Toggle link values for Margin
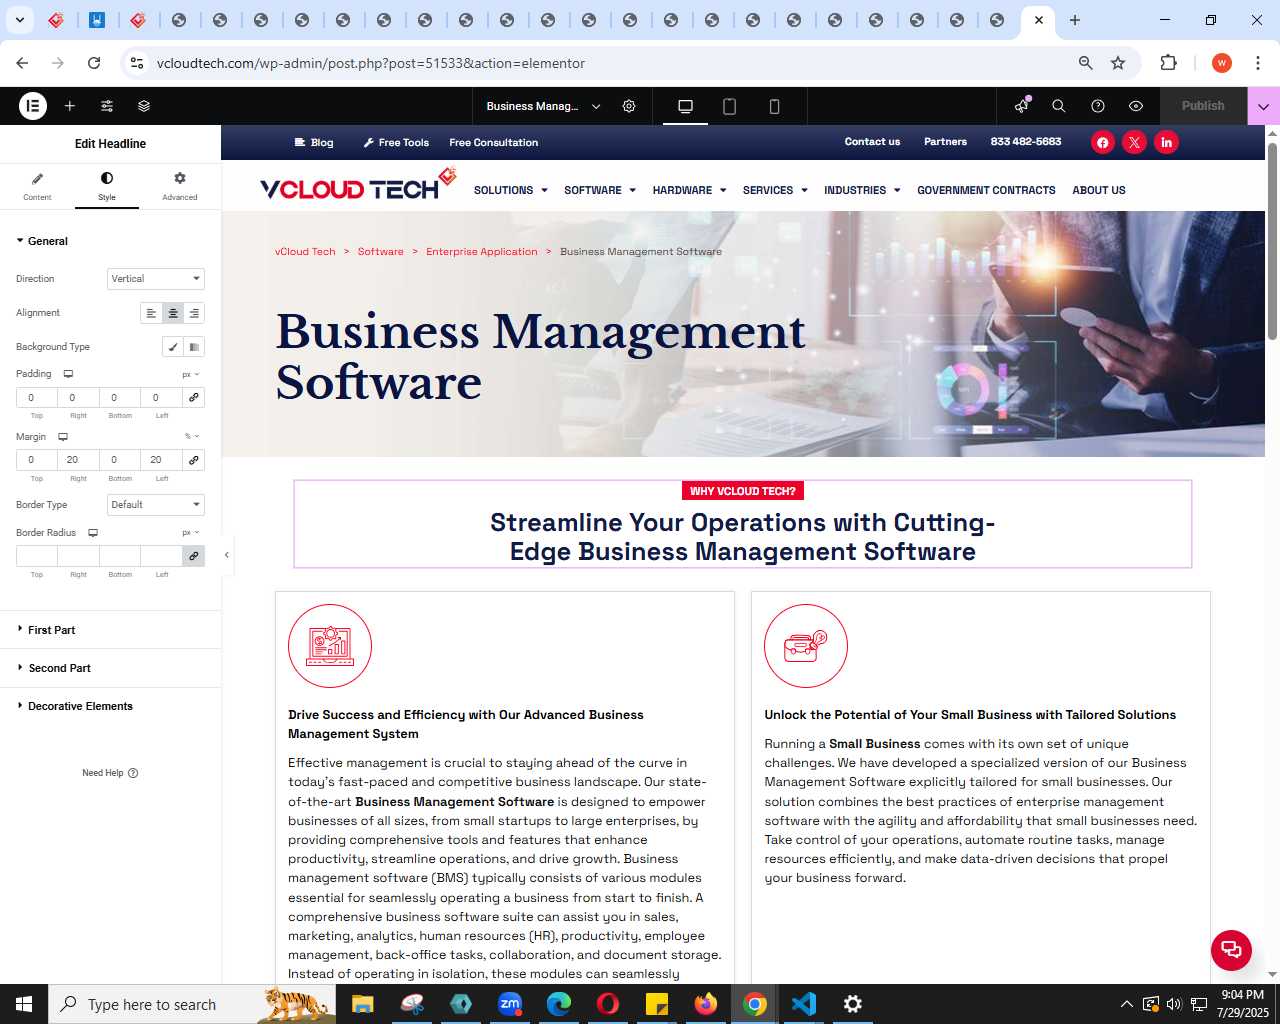The width and height of the screenshot is (1280, 1024). [194, 460]
